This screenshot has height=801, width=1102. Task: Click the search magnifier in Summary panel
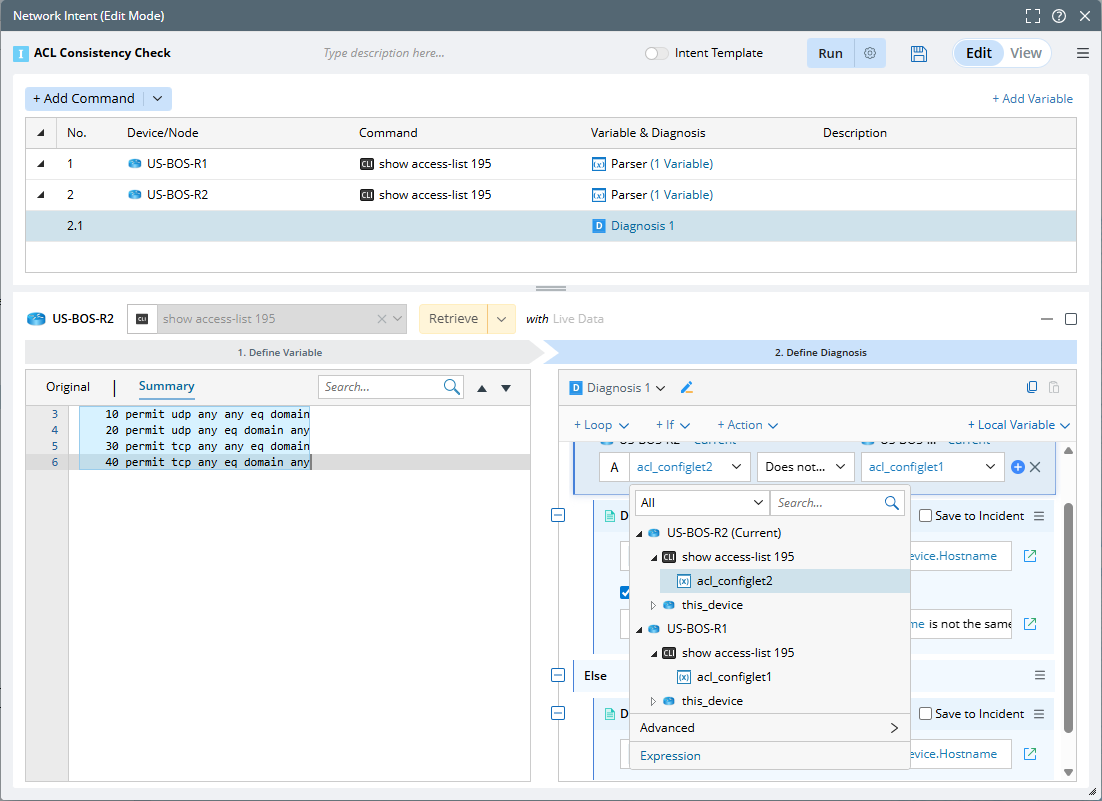tap(452, 387)
